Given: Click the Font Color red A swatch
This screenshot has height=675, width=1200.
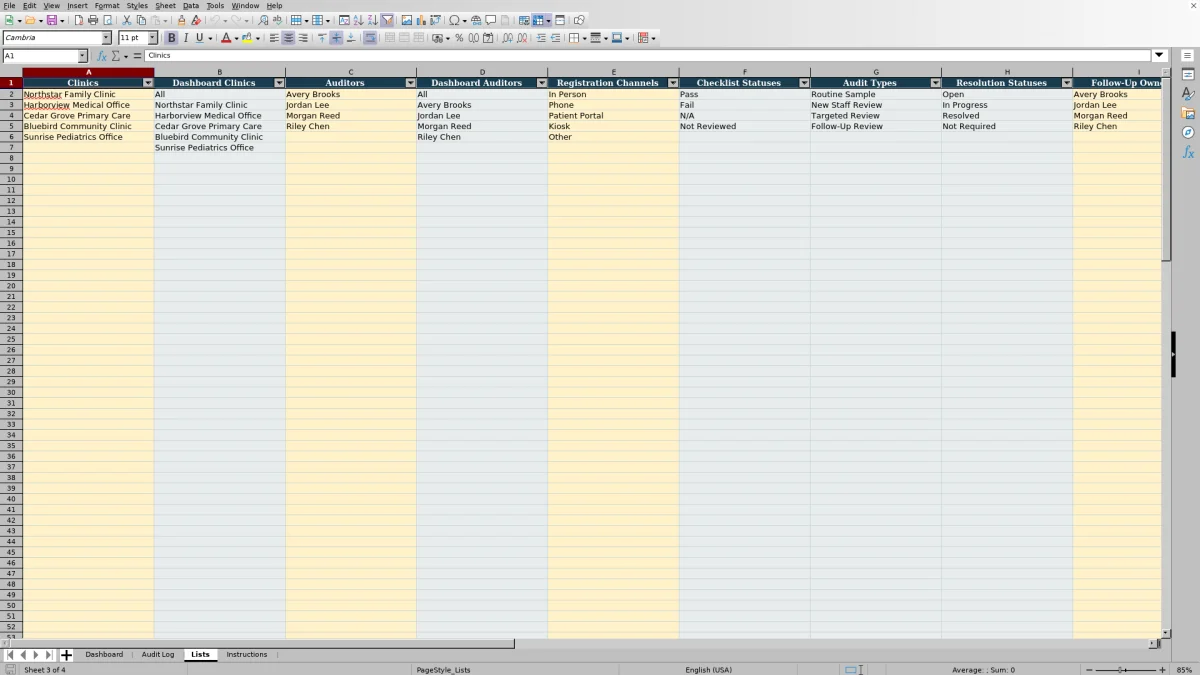Looking at the screenshot, I should pyautogui.click(x=225, y=38).
